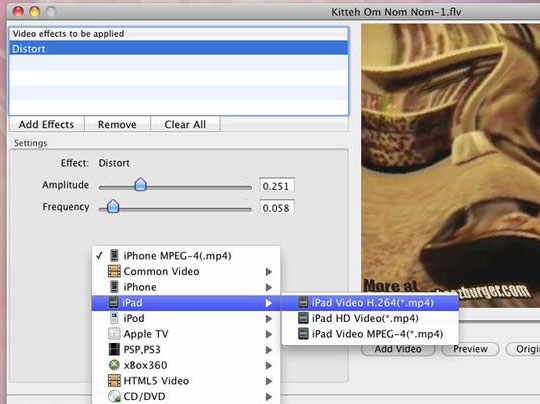Viewport: 540px width, 404px height.
Task: Click the xBox360 green icon
Action: (x=114, y=365)
